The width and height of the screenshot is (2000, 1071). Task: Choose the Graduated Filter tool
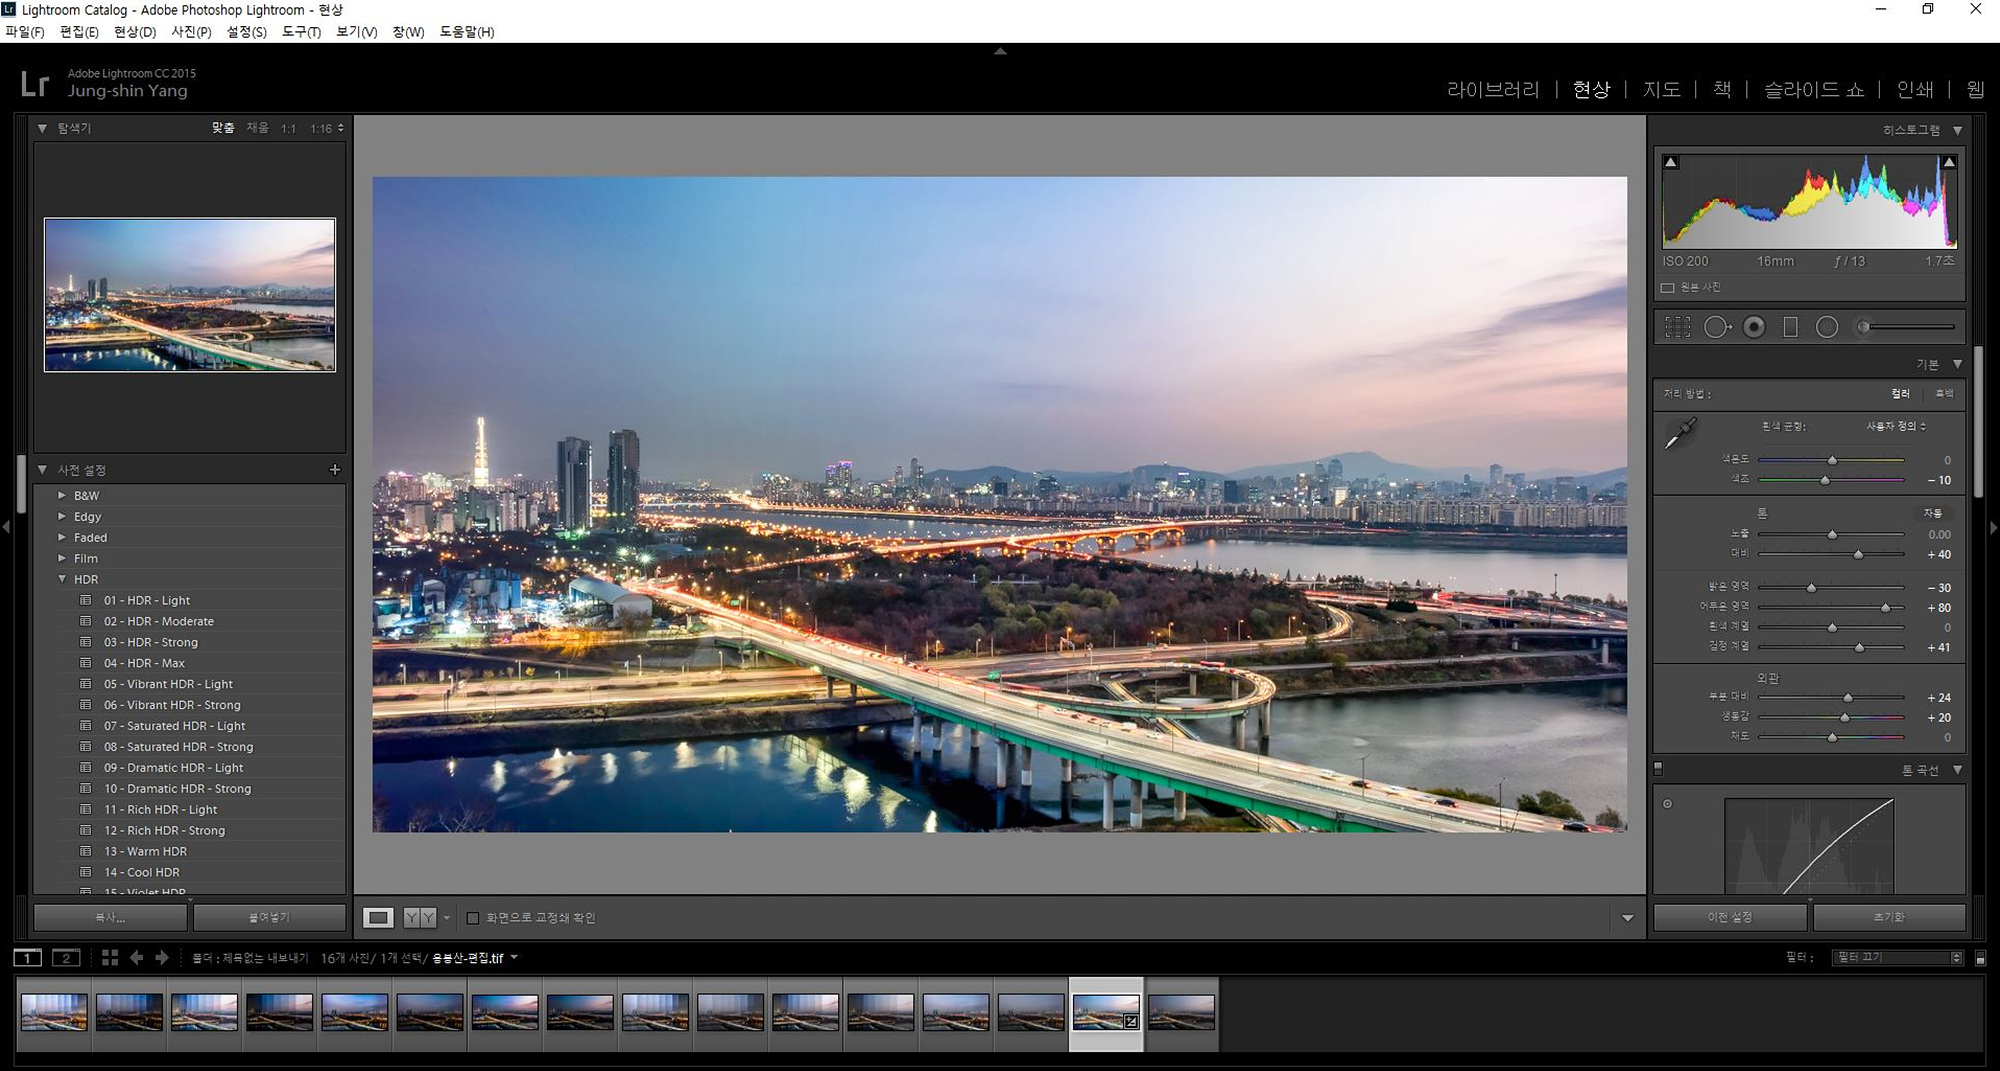pos(1791,327)
